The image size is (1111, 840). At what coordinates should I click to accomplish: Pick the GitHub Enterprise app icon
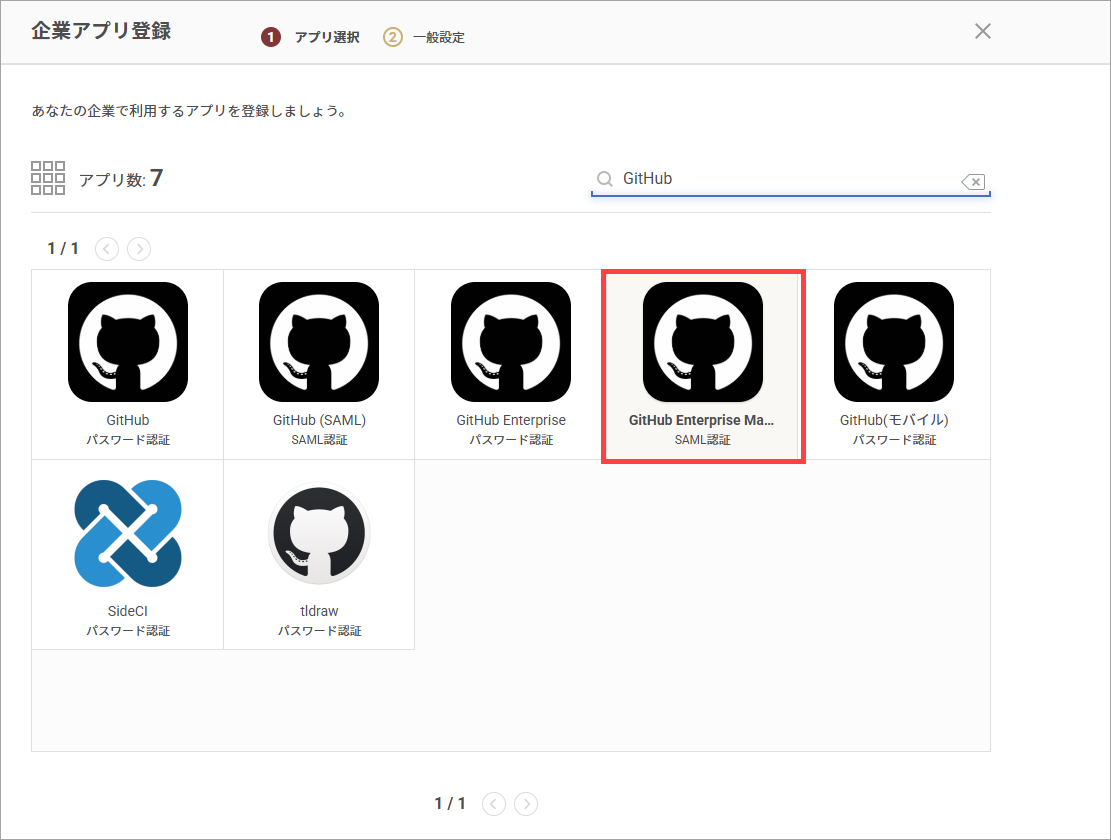(511, 342)
